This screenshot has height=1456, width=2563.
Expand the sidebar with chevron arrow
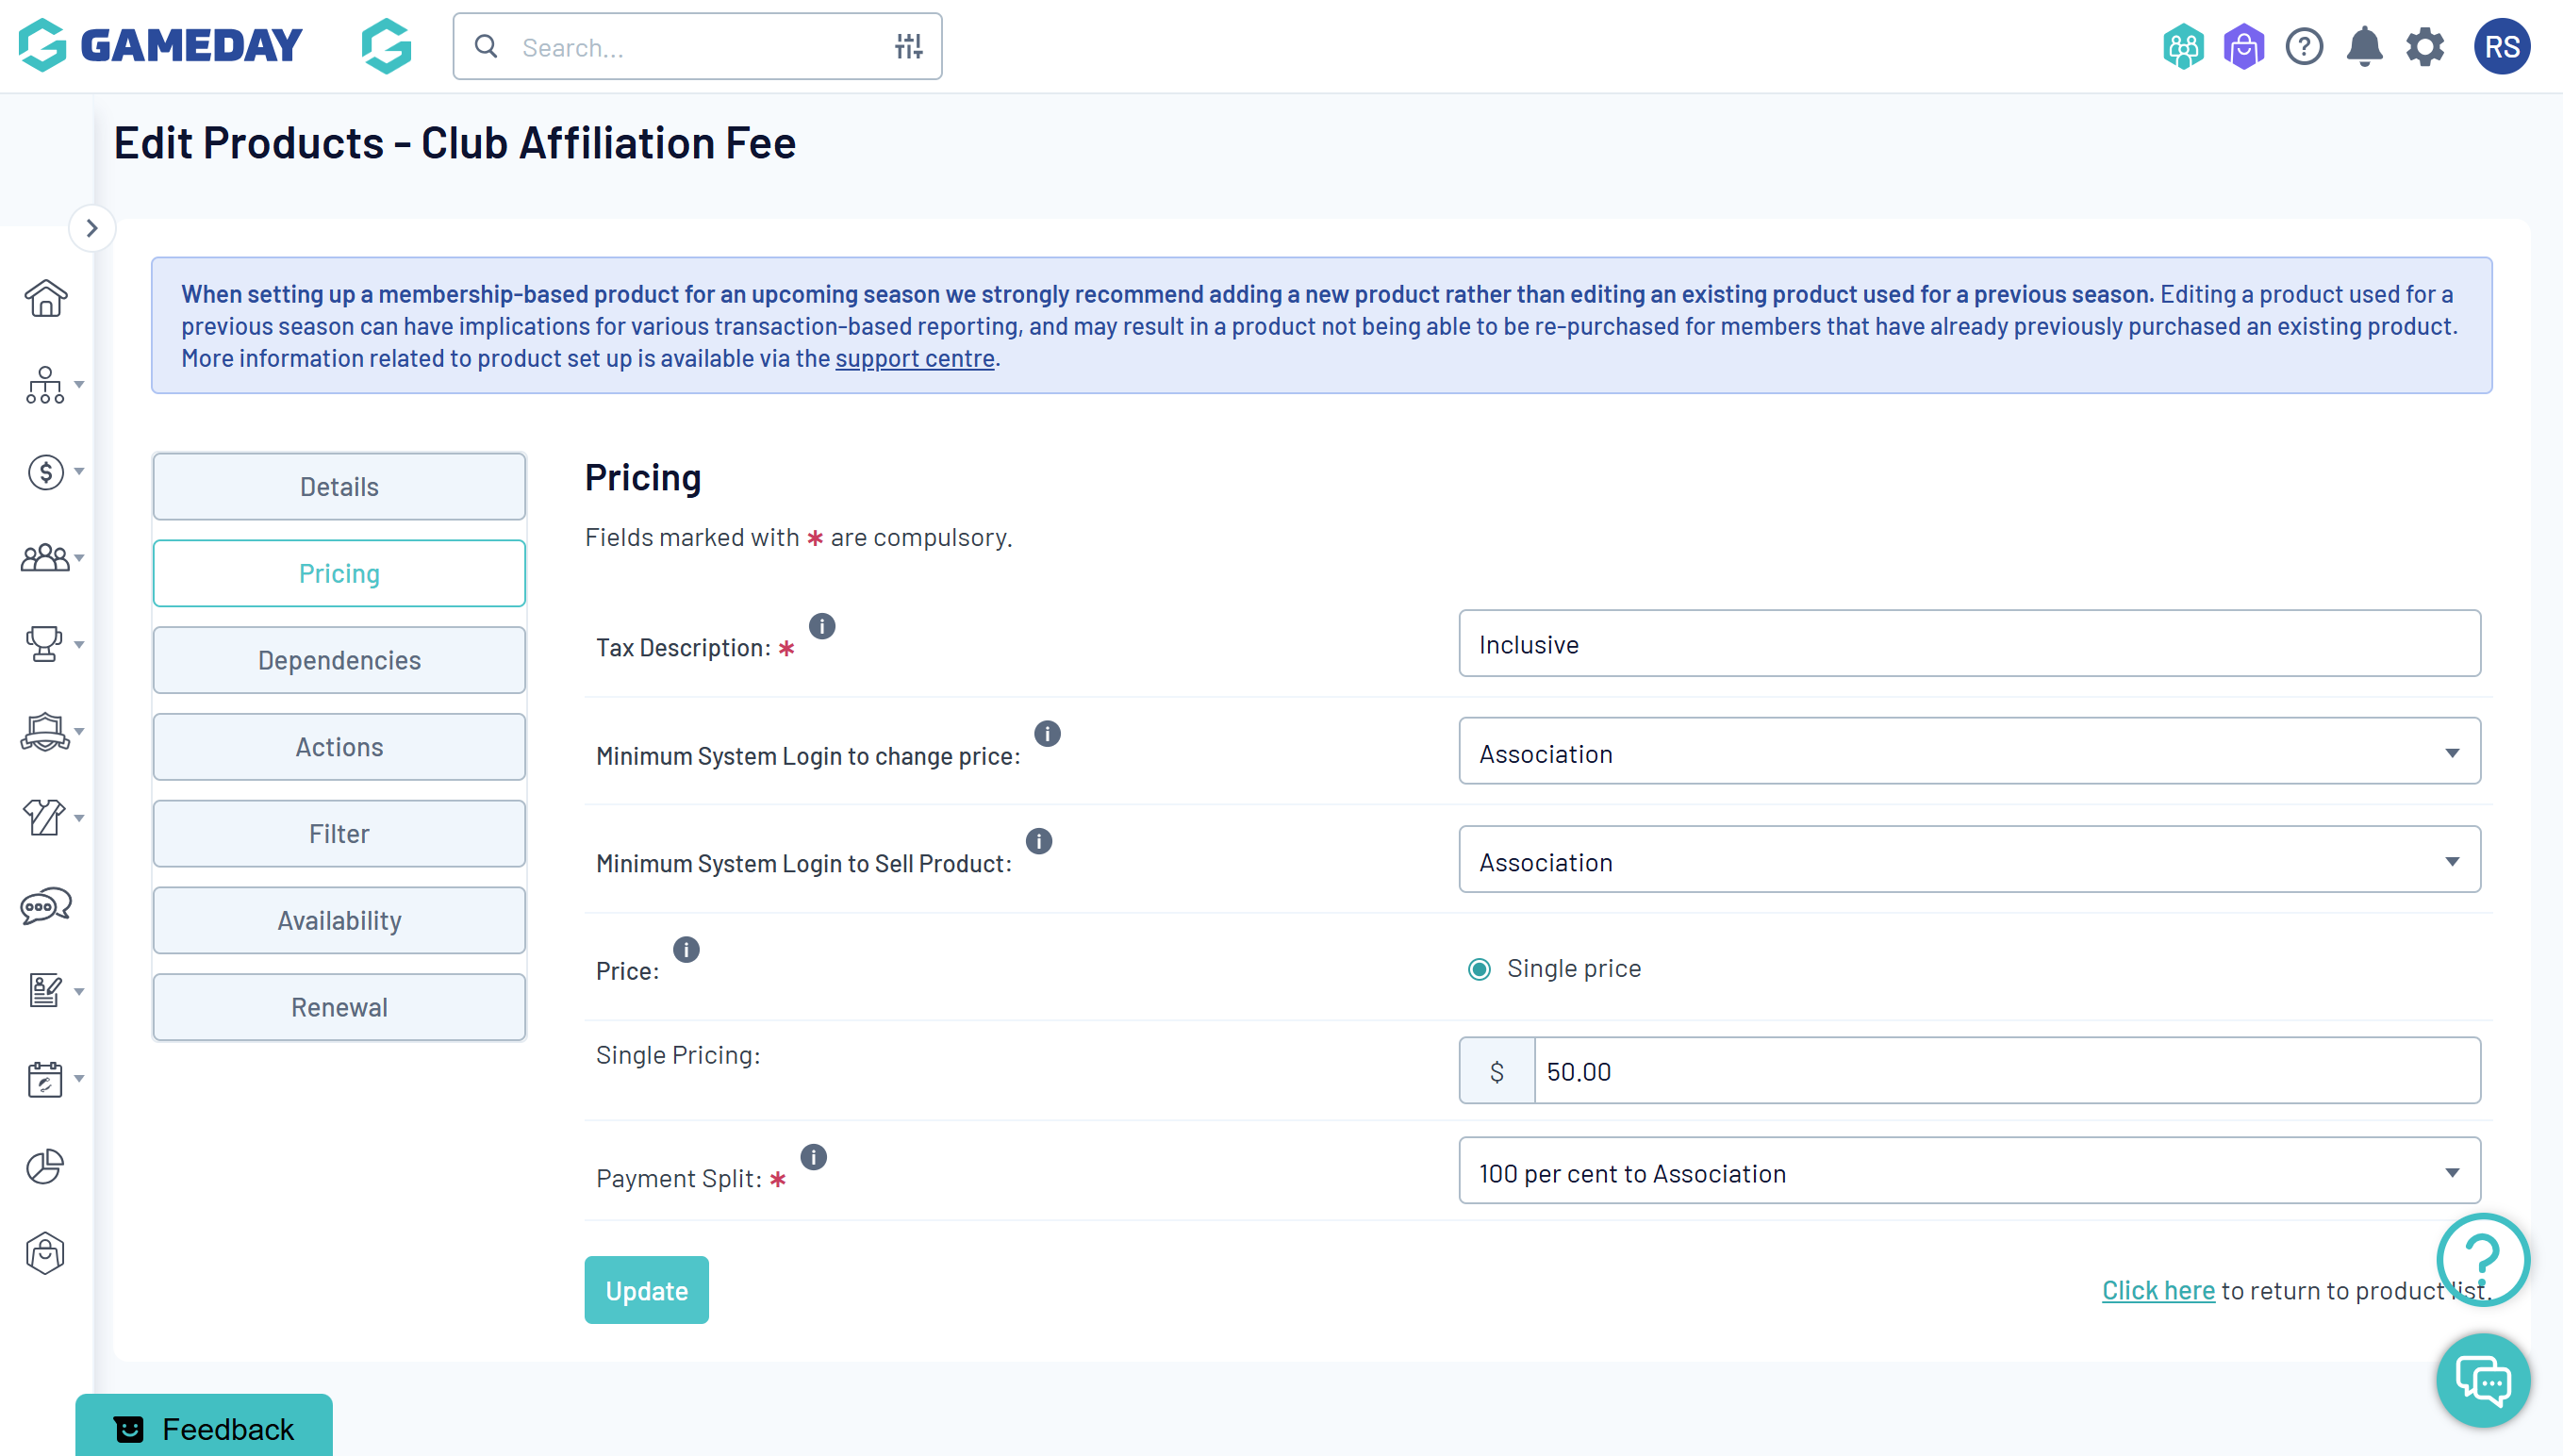coord(92,229)
